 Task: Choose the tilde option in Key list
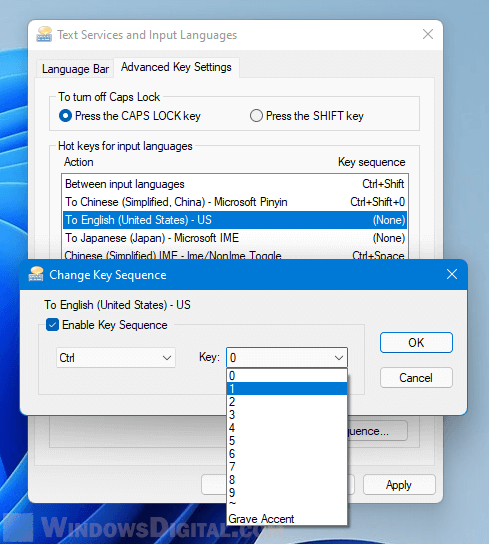tap(287, 505)
